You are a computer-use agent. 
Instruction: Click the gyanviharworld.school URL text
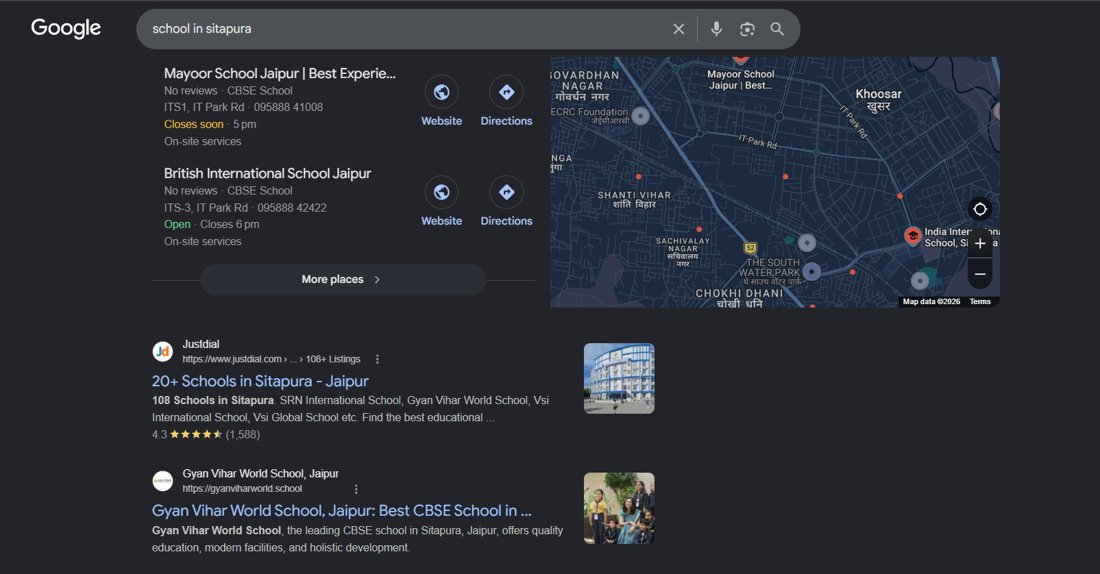242,489
